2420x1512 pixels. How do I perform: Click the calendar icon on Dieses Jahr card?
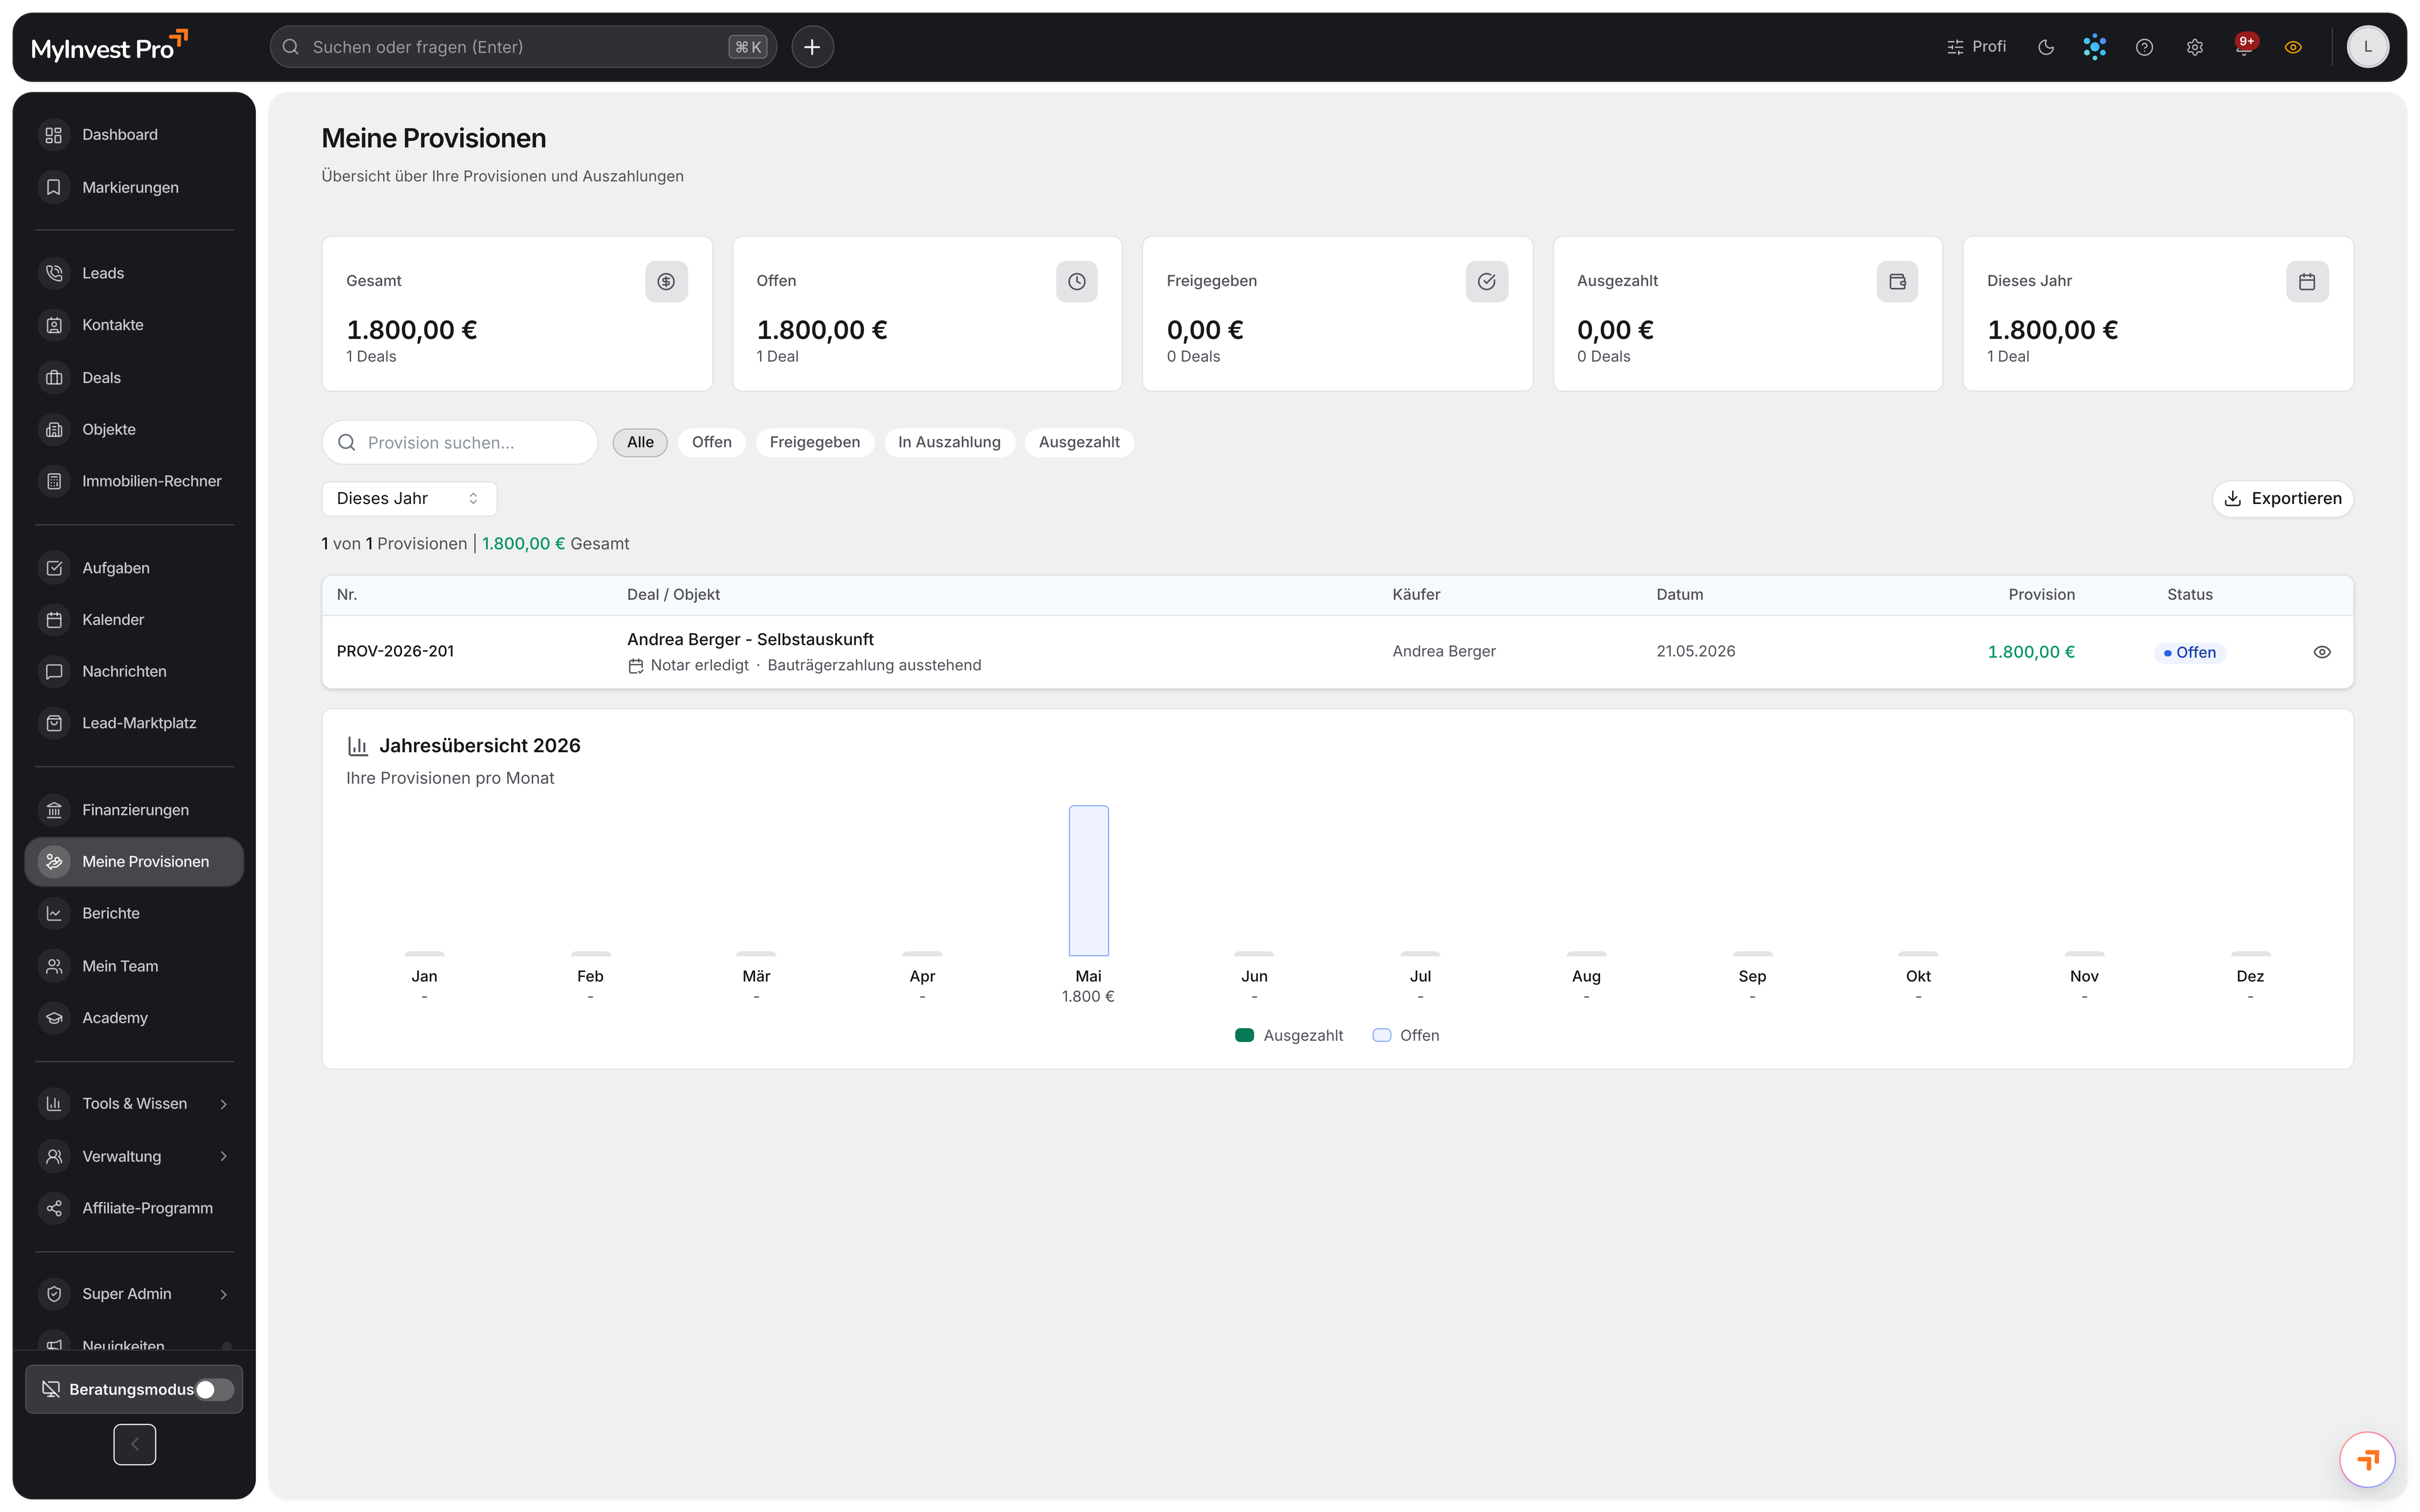[2307, 282]
